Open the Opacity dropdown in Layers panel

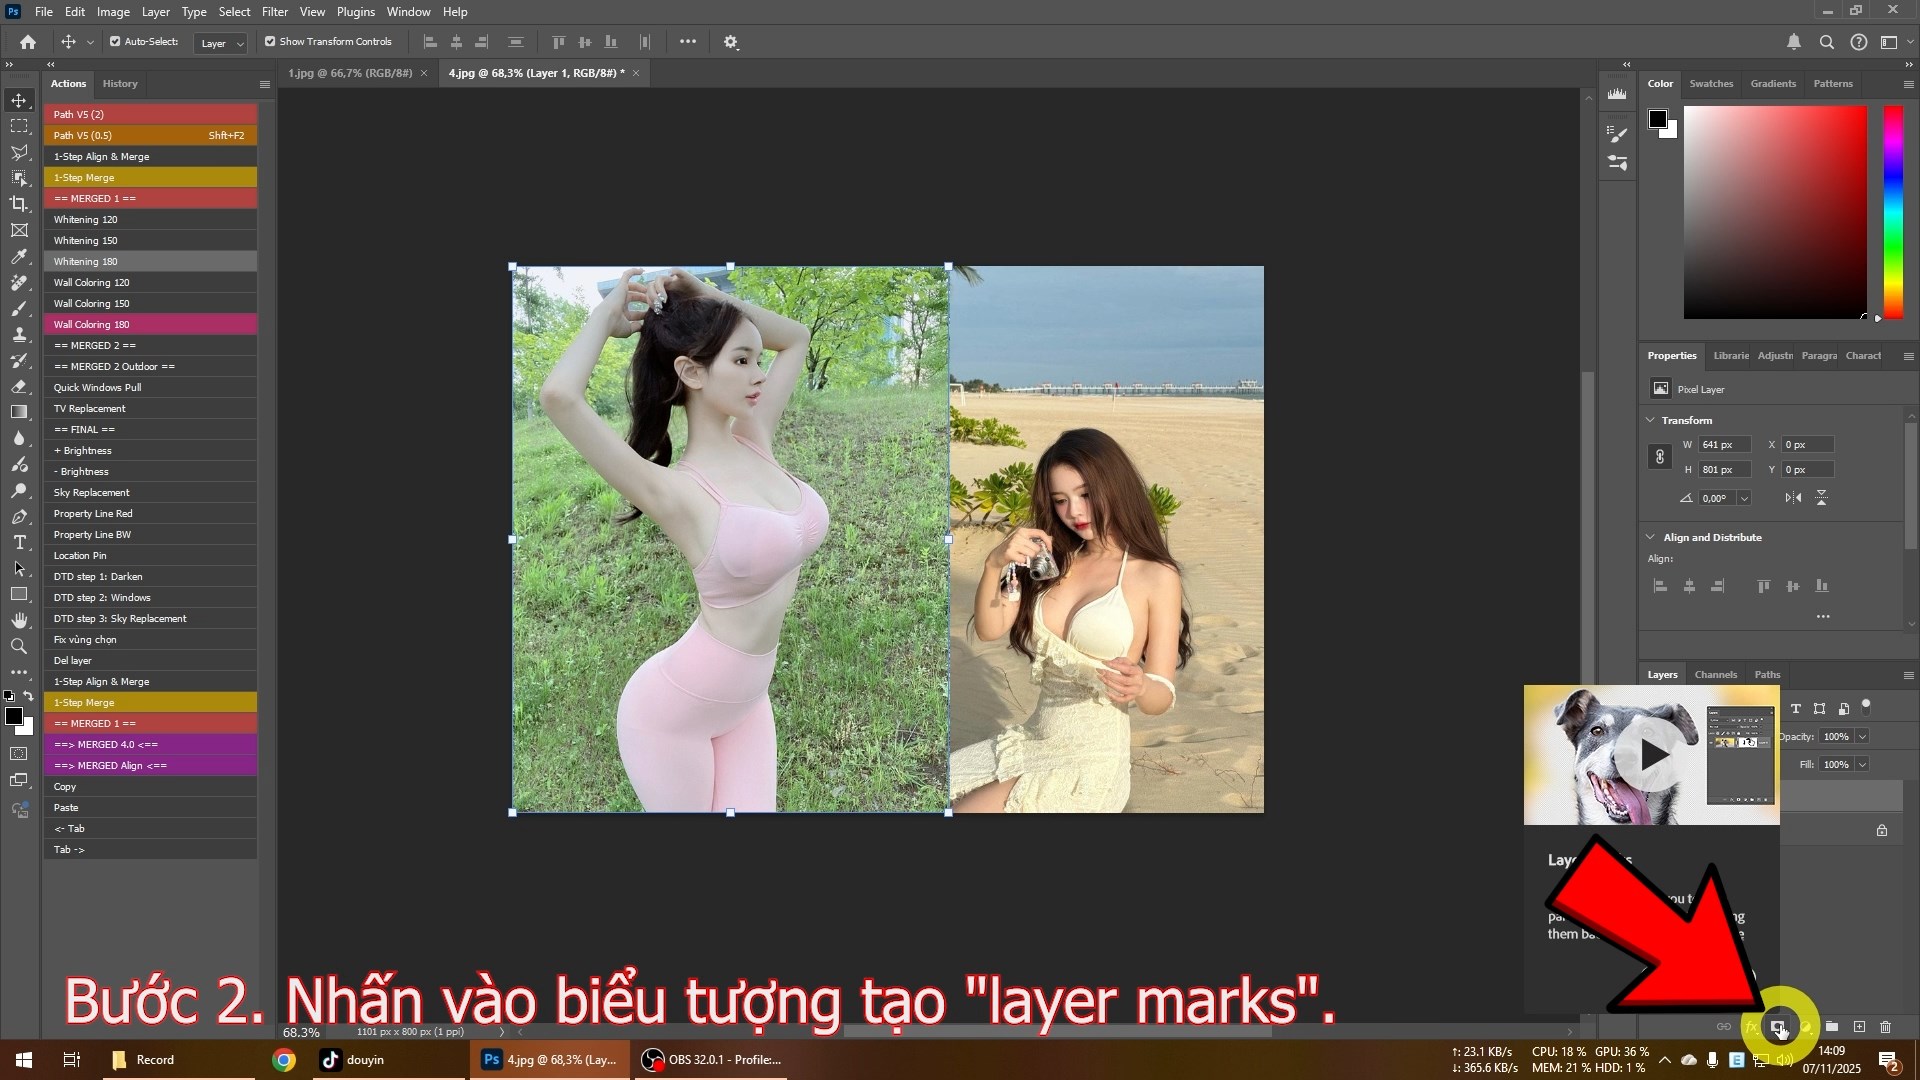point(1864,737)
